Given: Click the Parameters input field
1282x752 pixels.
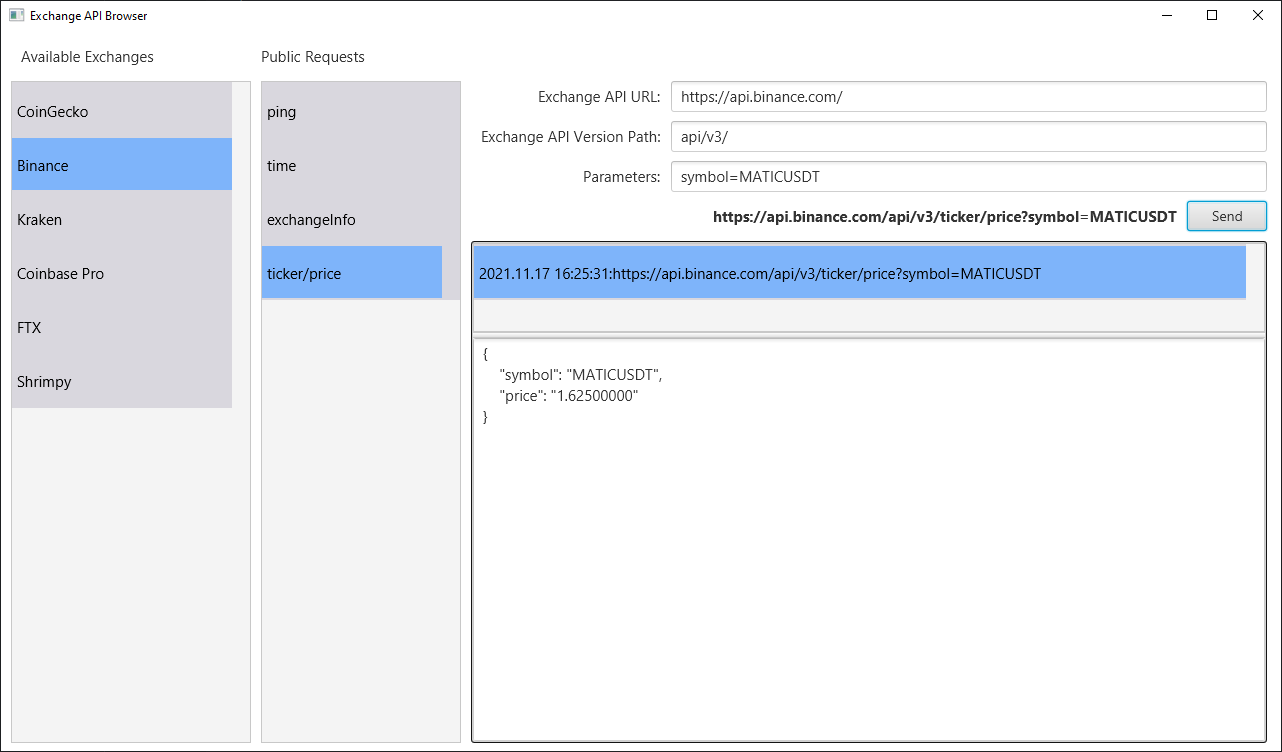Looking at the screenshot, I should point(968,177).
